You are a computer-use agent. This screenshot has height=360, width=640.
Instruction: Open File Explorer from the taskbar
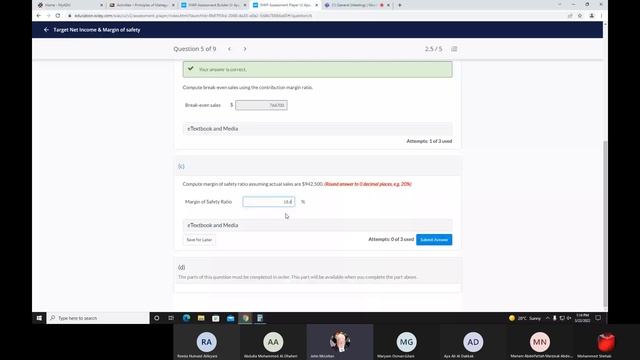[201, 318]
